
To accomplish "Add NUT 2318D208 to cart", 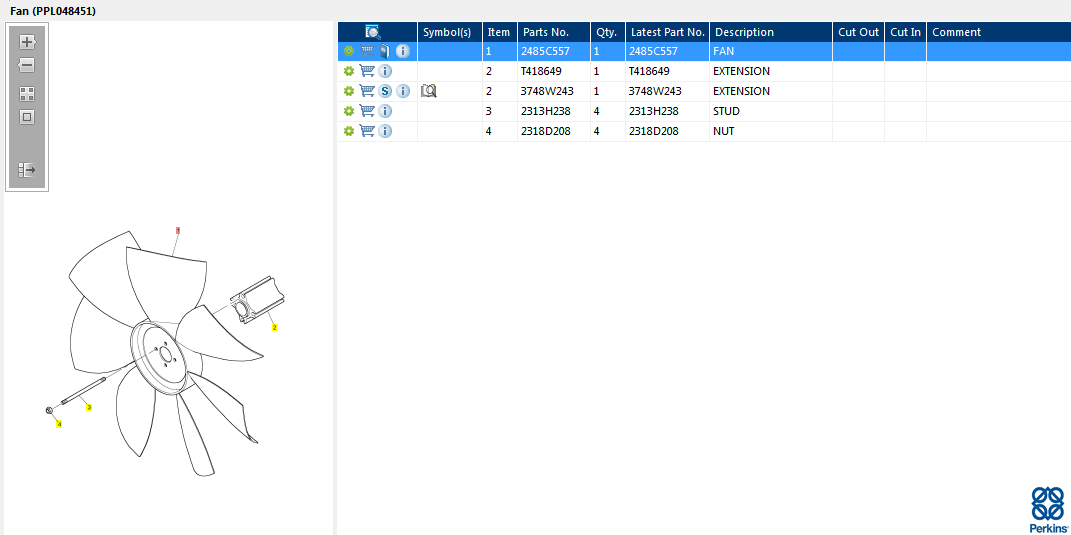I will pyautogui.click(x=367, y=131).
